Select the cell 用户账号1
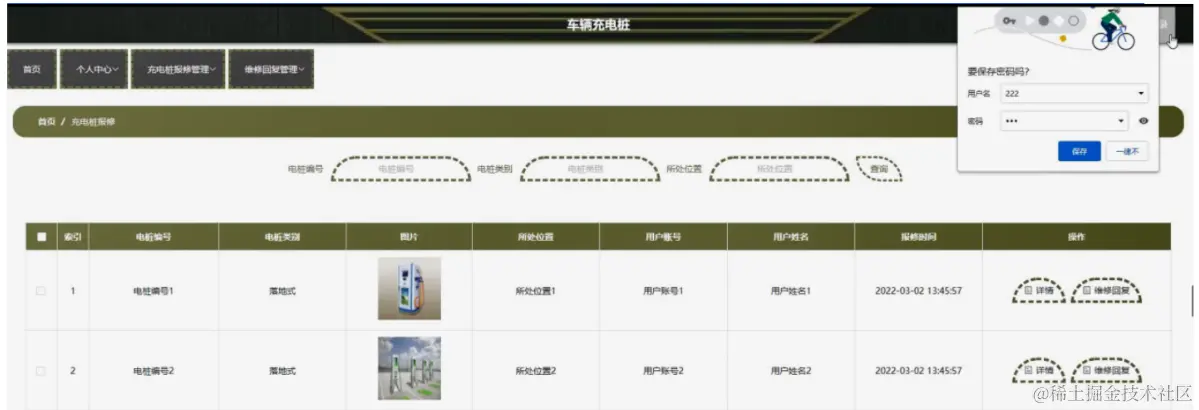The width and height of the screenshot is (1199, 410). tap(663, 291)
